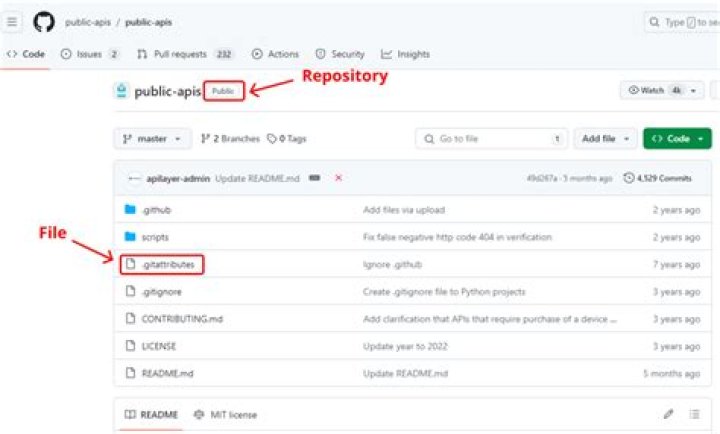Viewport: 720px width, 434px height.
Task: Focus the Type / to search field
Action: click(682, 22)
